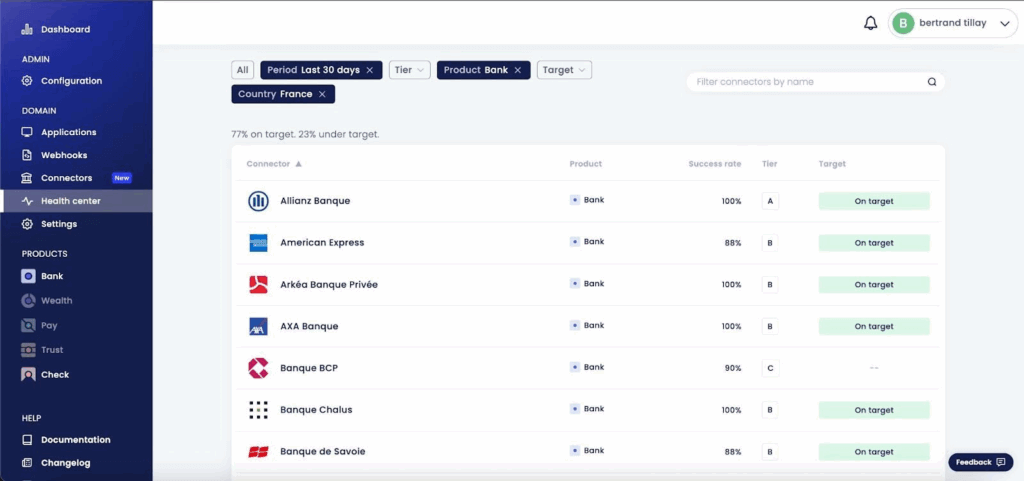Expand the Target filter dropdown

click(x=564, y=70)
